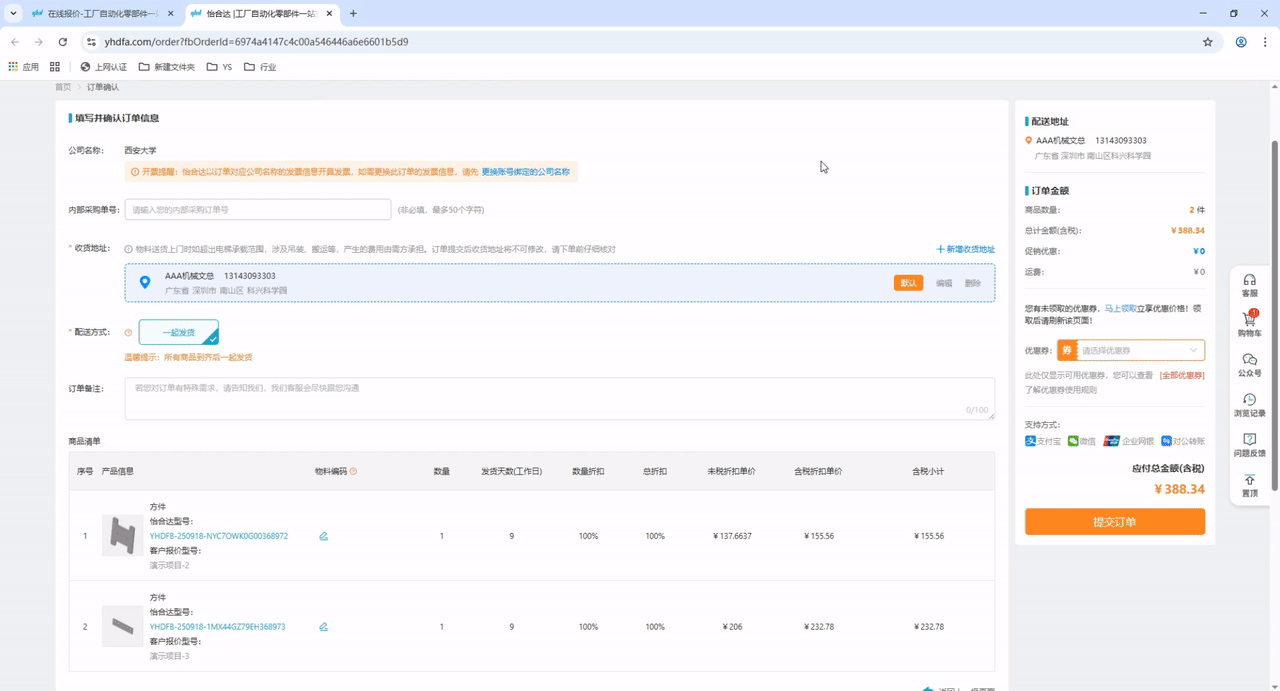Open 问题反馈 feedback icon
This screenshot has width=1280, height=691.
click(x=1249, y=444)
